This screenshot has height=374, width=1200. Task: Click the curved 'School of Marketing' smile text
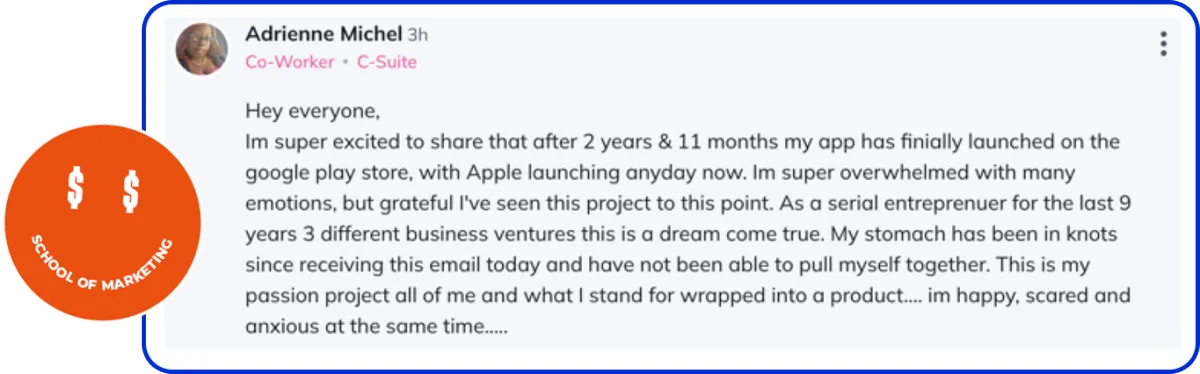point(103,268)
